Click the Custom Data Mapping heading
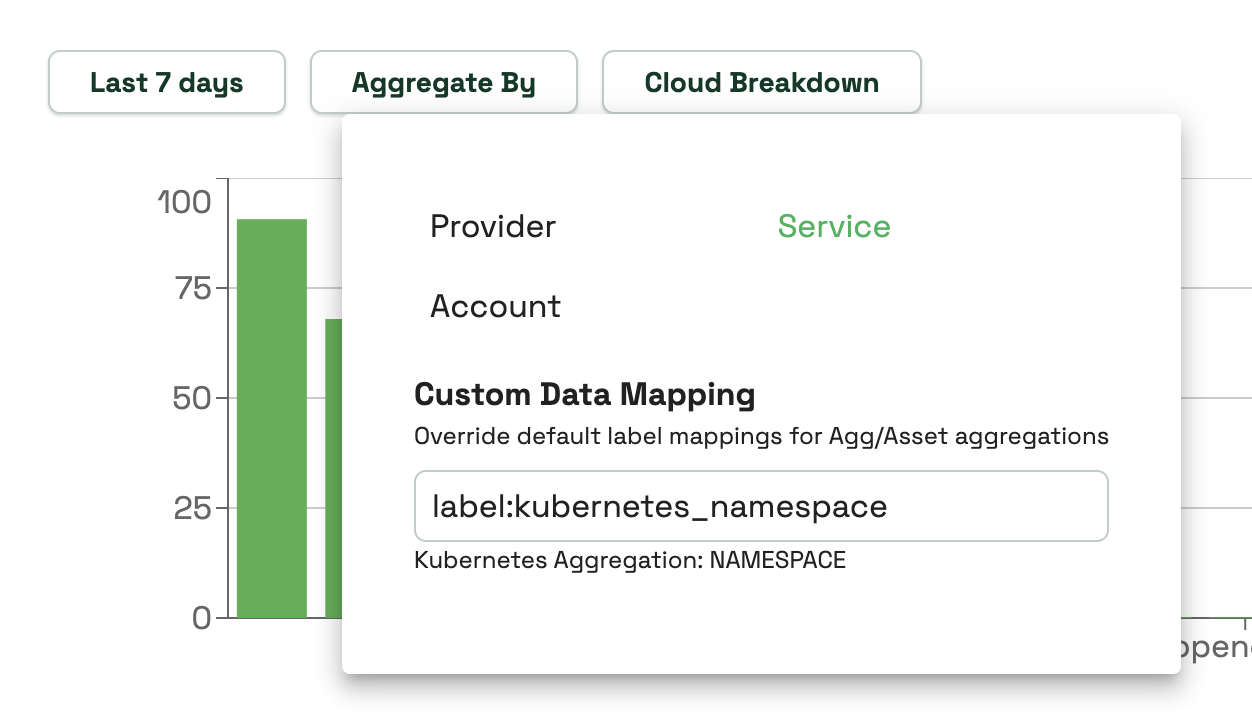 click(x=585, y=394)
